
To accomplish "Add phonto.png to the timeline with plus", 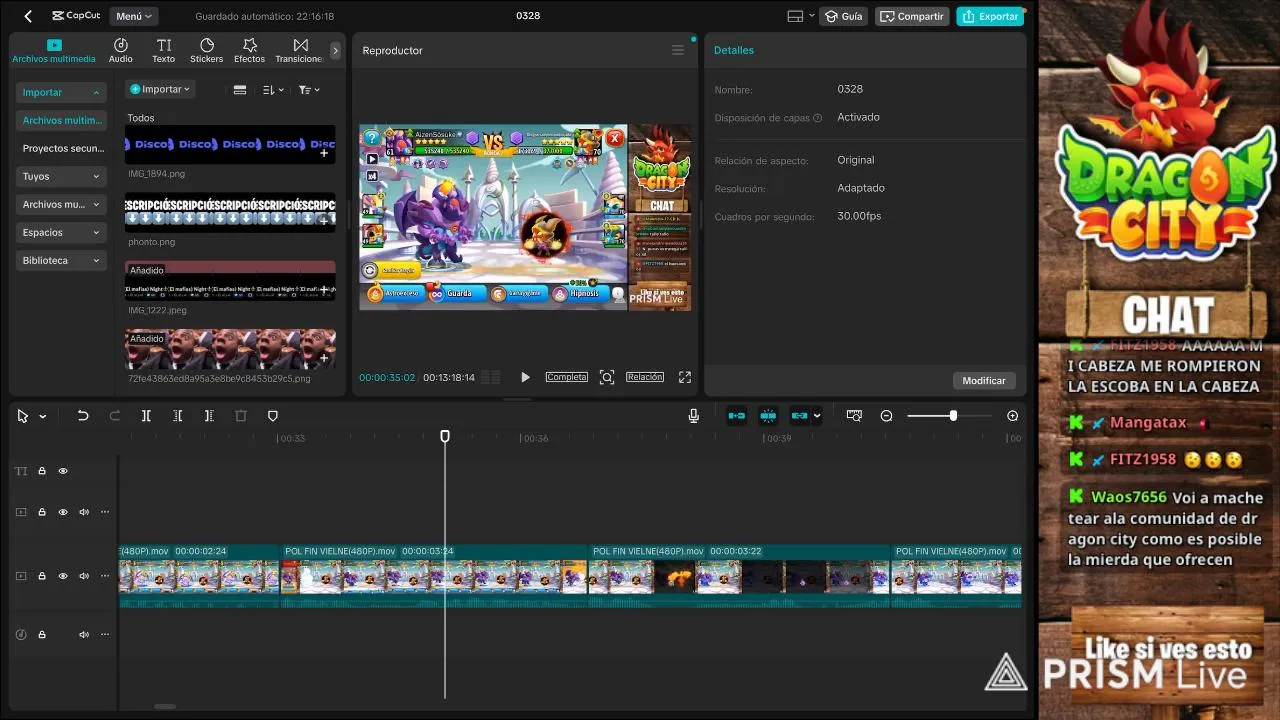I will [324, 221].
